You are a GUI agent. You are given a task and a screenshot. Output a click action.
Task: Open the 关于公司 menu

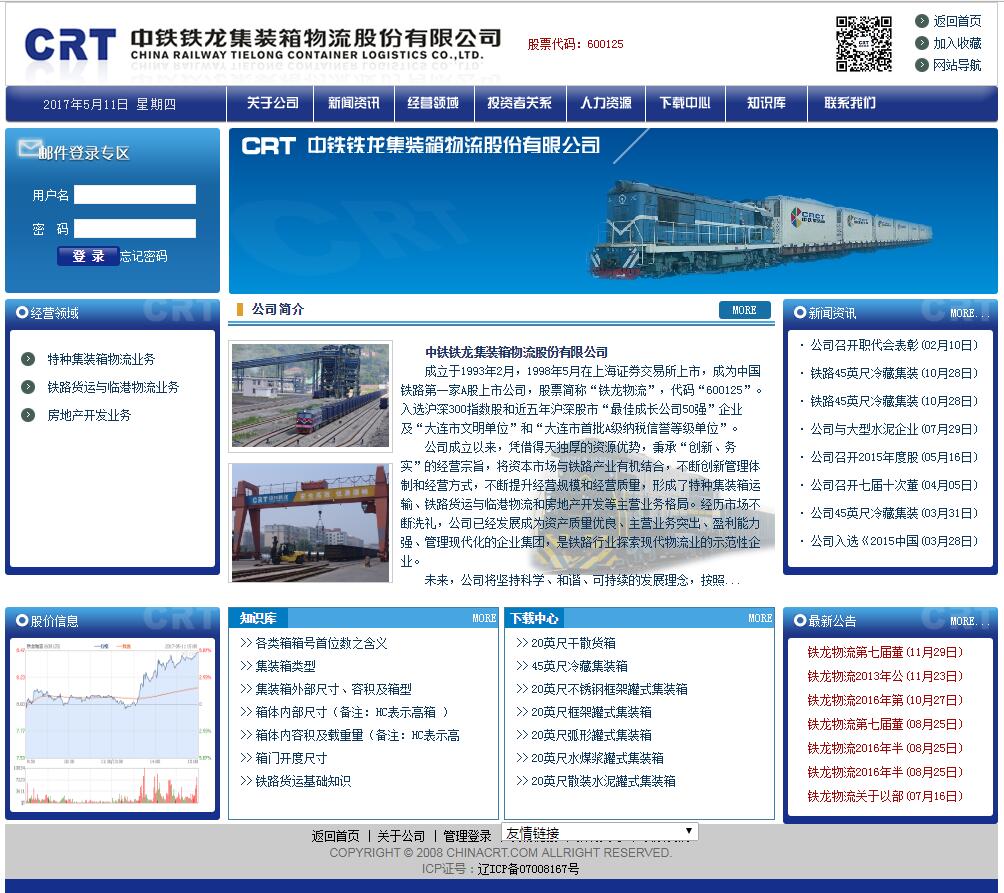[272, 103]
